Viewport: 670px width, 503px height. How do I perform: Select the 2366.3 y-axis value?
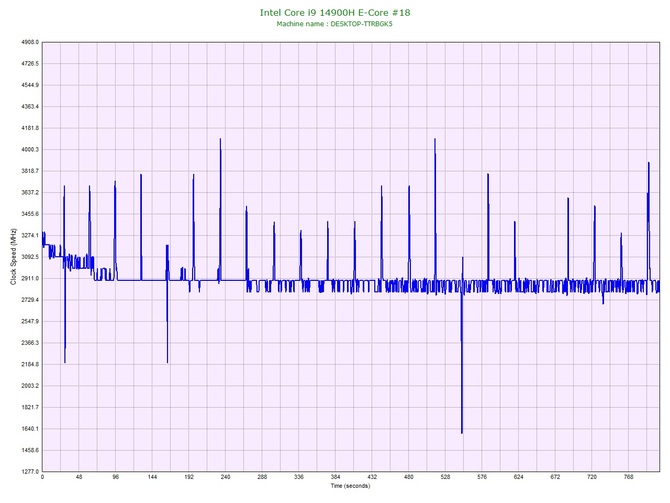30,343
